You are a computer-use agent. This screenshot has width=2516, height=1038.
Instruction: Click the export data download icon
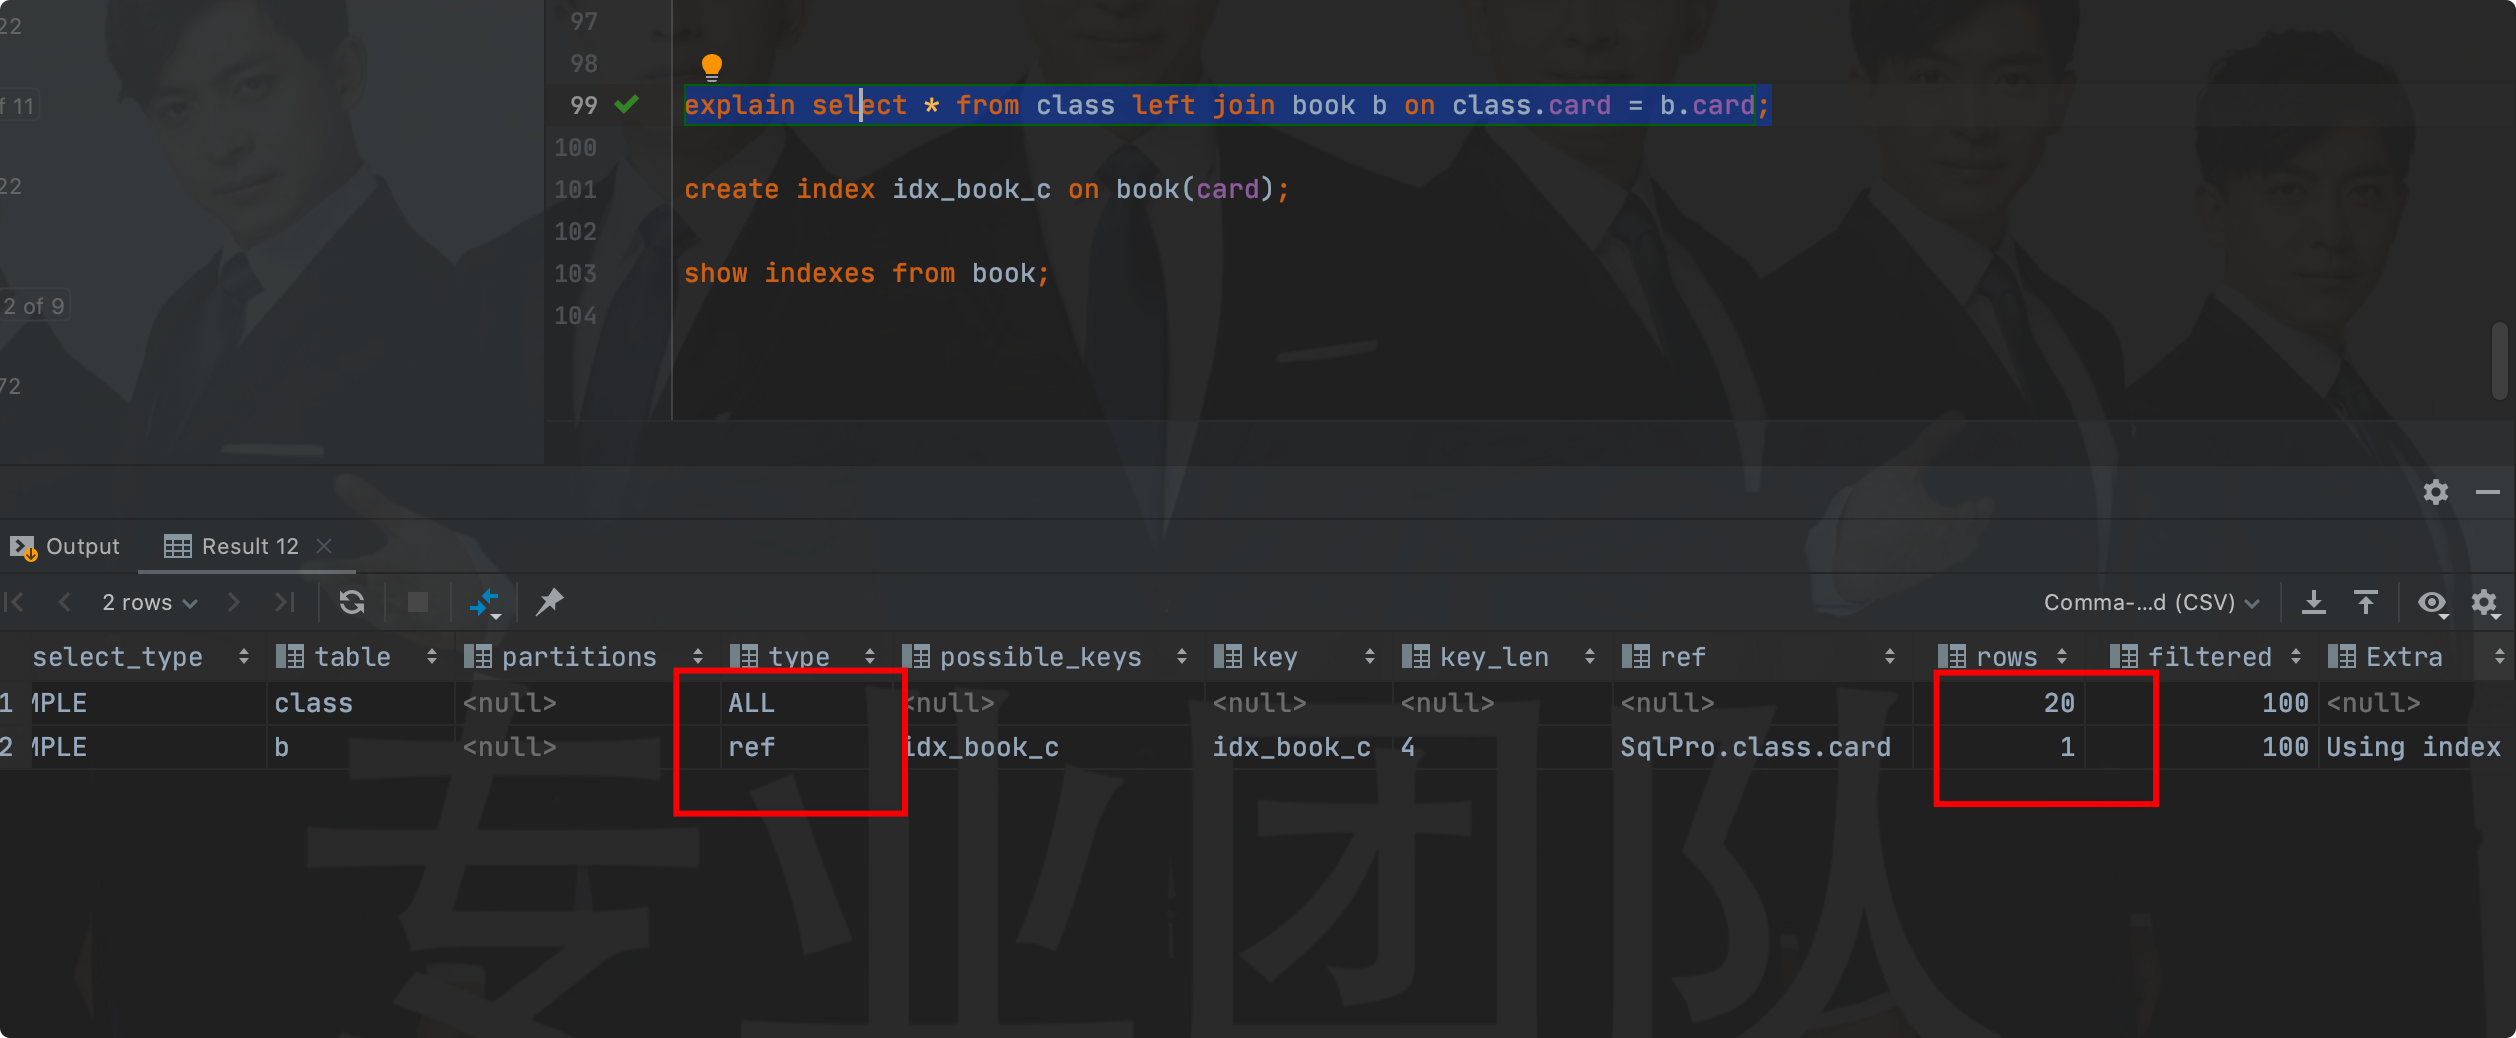click(x=2313, y=602)
